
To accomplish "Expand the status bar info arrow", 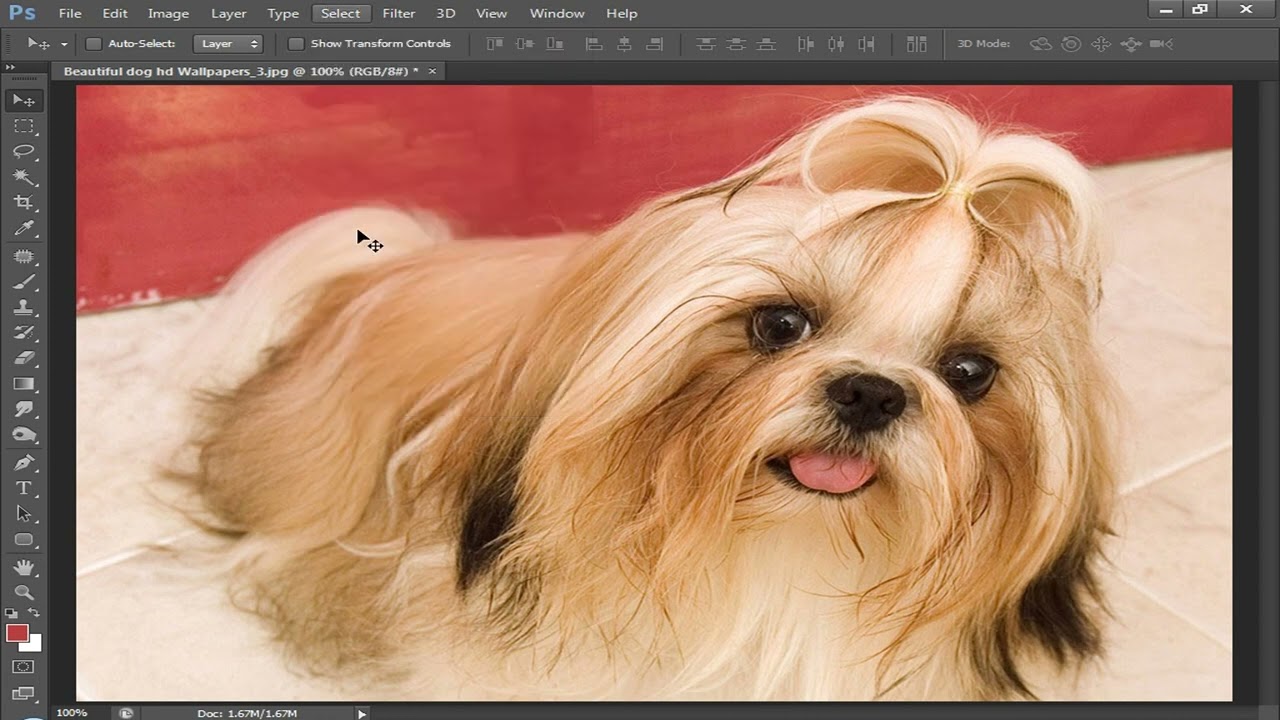I will pyautogui.click(x=362, y=713).
